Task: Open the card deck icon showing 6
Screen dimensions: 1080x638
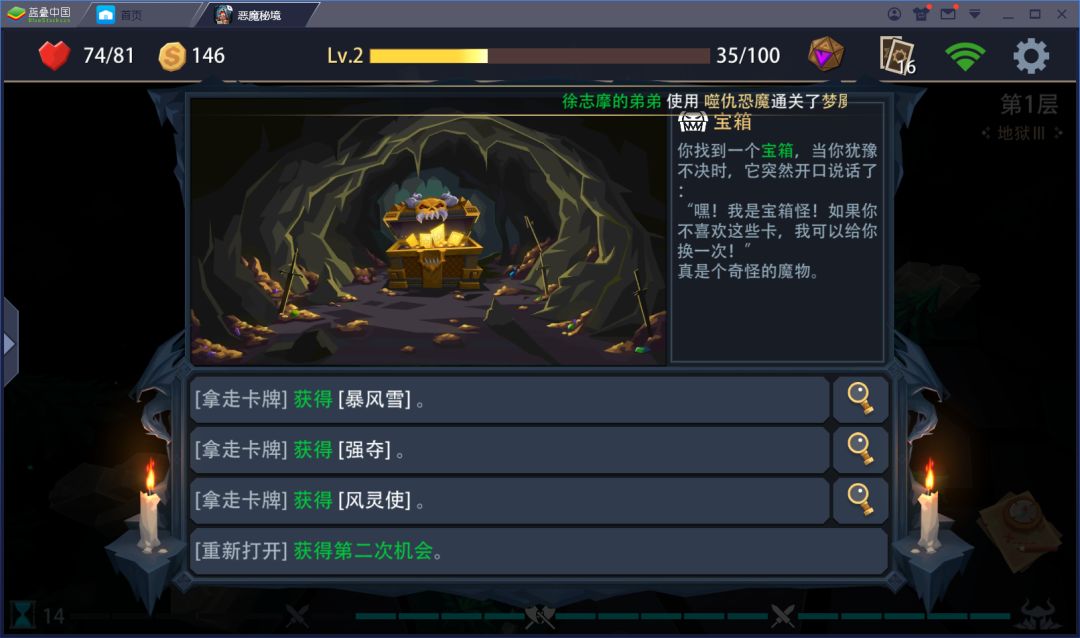Action: [897, 55]
